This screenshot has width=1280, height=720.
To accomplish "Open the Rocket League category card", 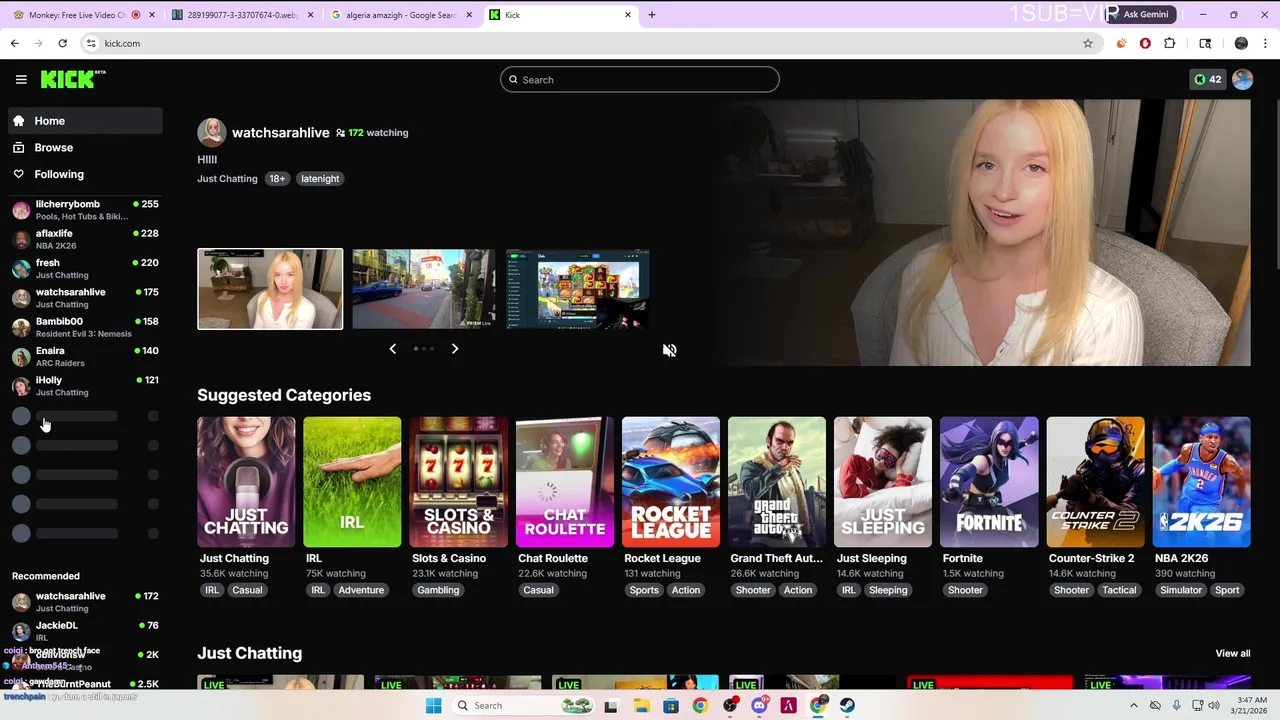I will click(671, 482).
